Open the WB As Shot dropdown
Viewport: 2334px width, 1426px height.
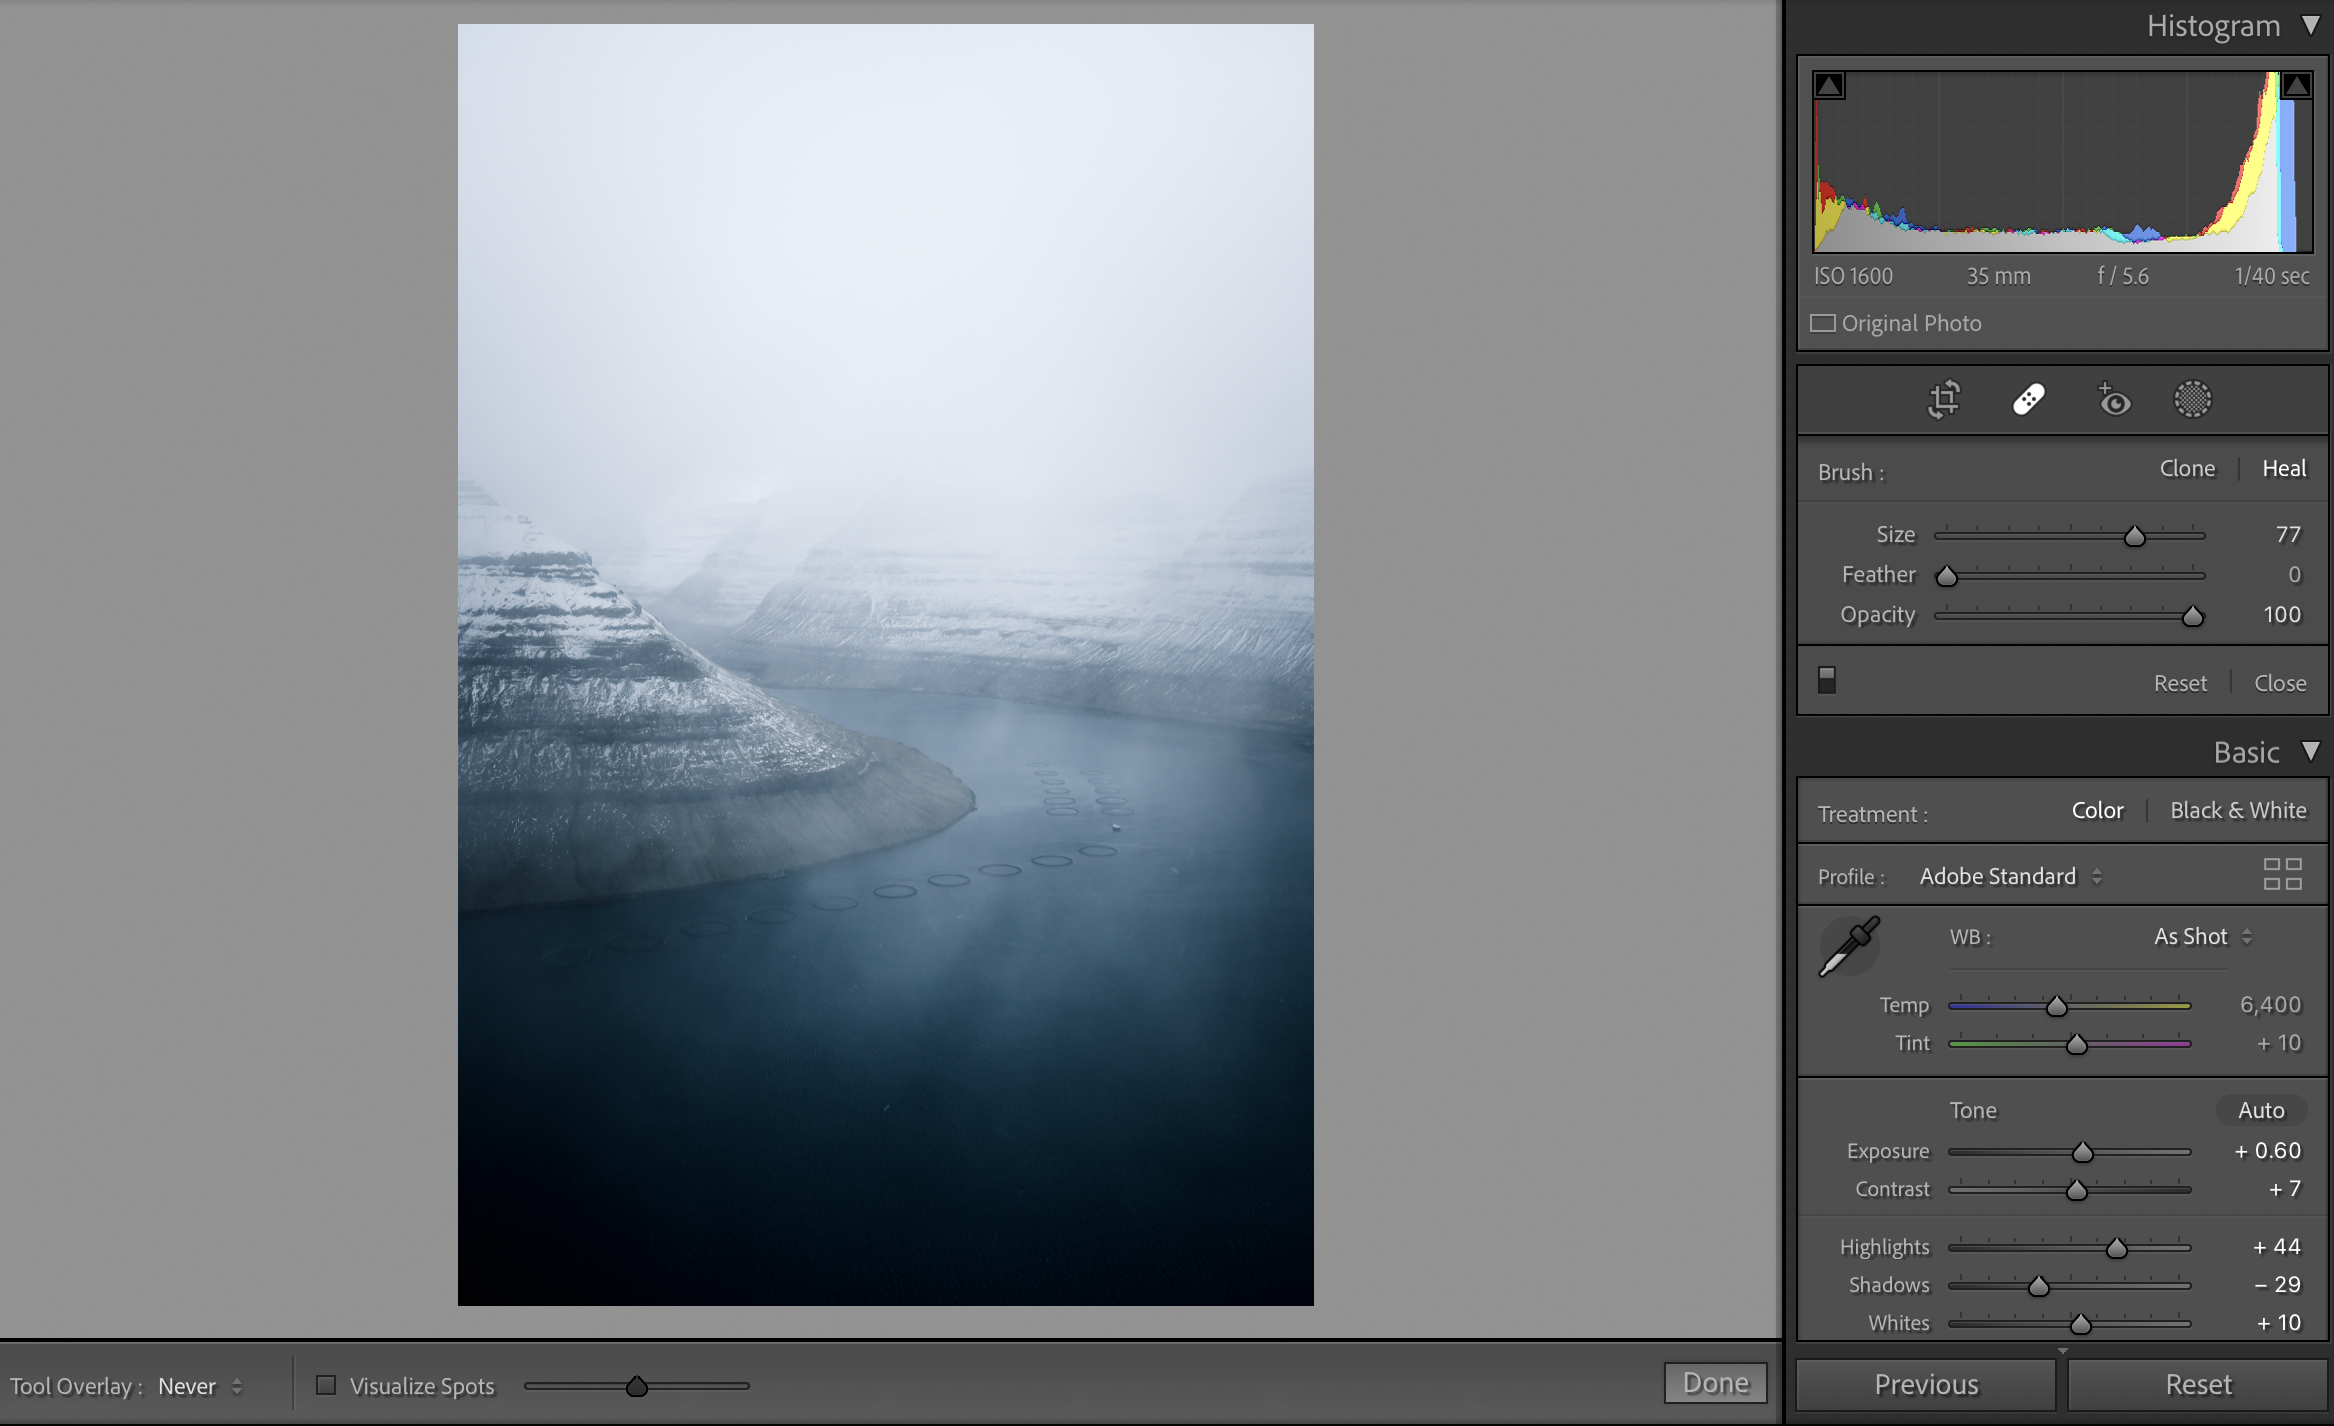point(2201,937)
